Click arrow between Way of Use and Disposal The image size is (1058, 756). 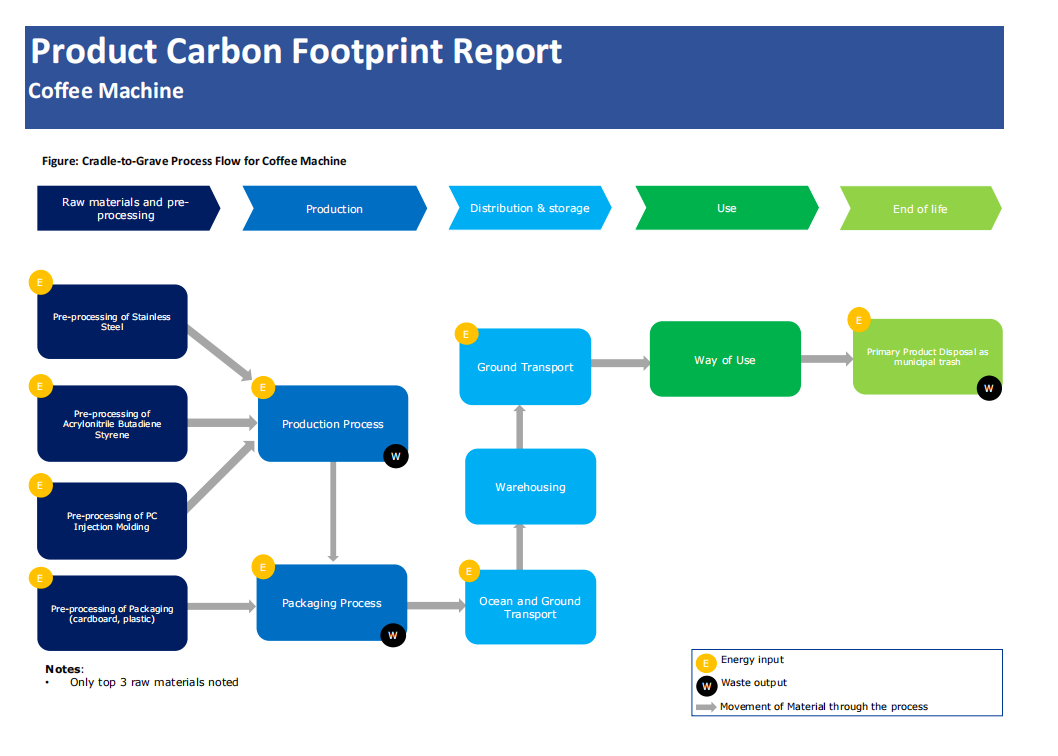pos(826,359)
